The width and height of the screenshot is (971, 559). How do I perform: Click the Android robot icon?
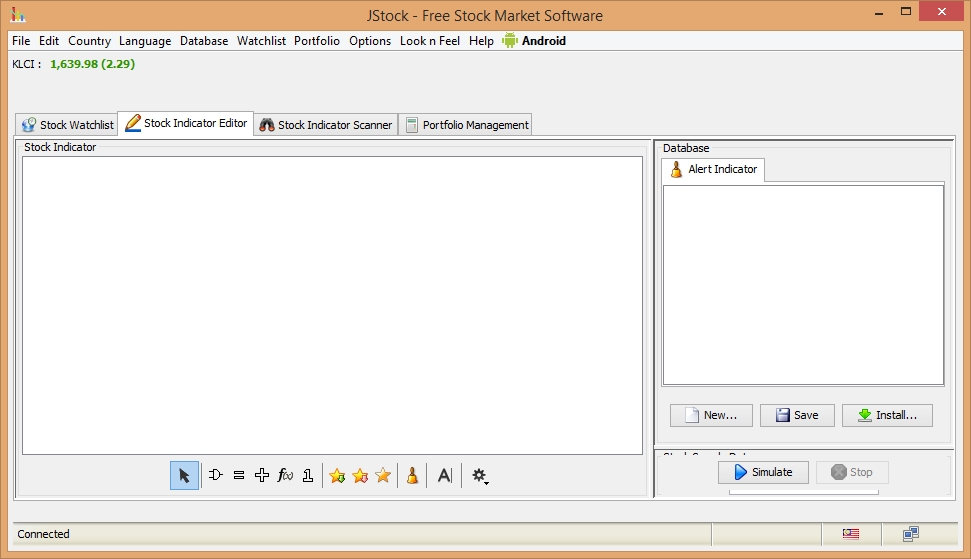click(x=510, y=41)
